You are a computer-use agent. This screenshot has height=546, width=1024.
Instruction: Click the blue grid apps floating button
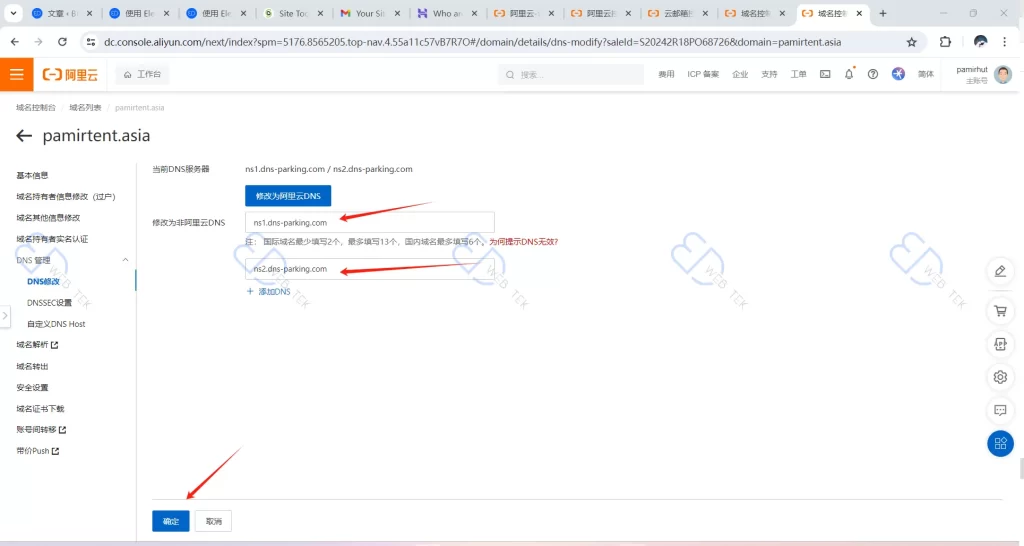point(1000,444)
